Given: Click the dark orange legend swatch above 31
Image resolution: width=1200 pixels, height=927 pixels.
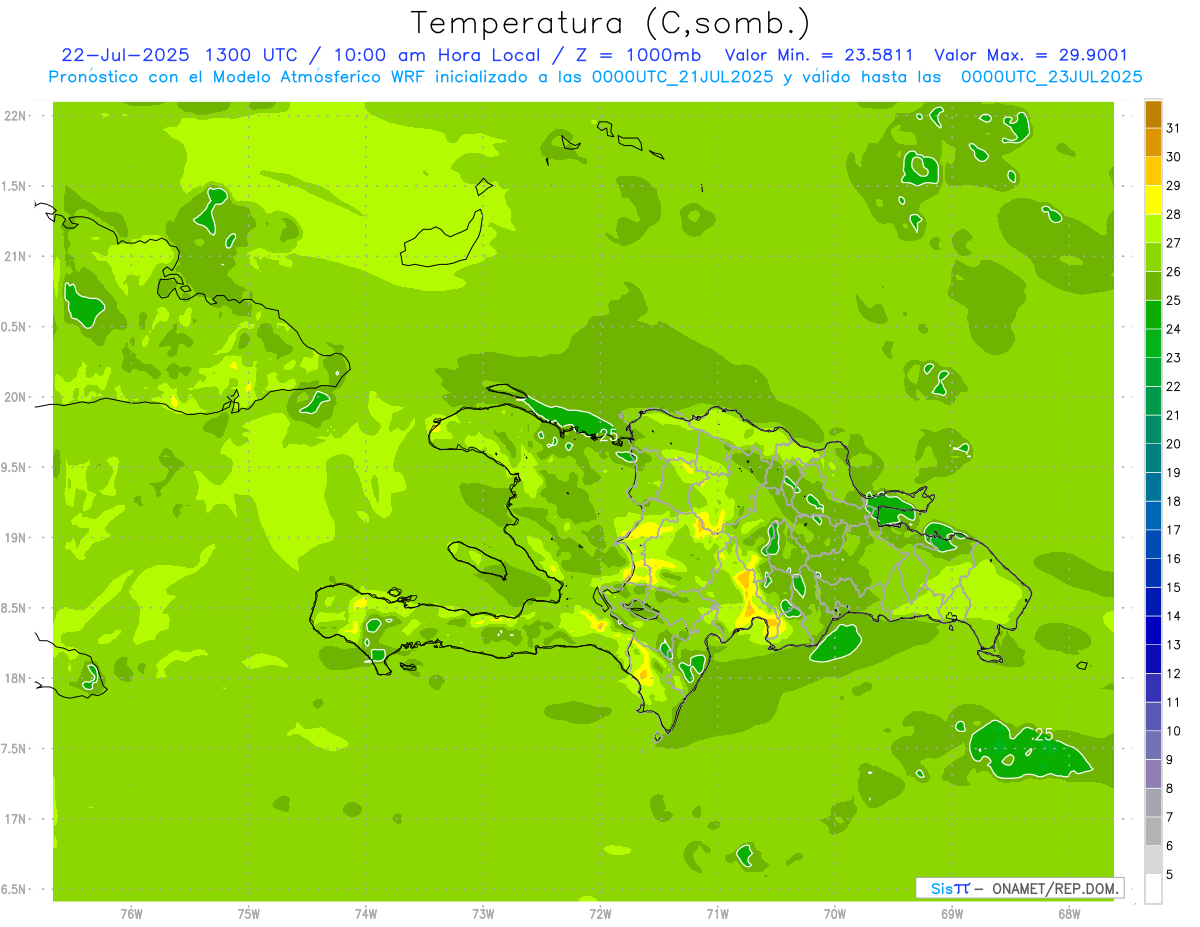Looking at the screenshot, I should coord(1153,114).
